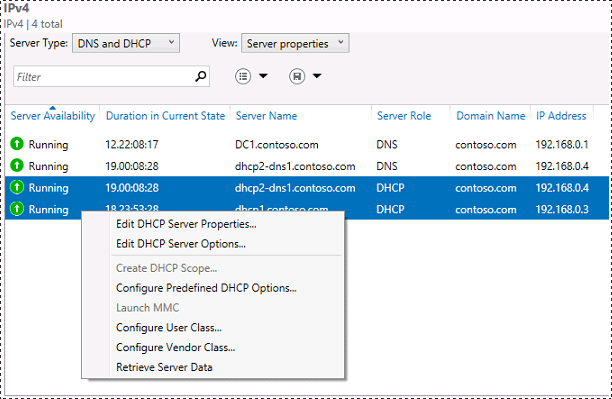Image resolution: width=612 pixels, height=399 pixels.
Task: Select Configure User Class menu entry
Action: click(169, 328)
